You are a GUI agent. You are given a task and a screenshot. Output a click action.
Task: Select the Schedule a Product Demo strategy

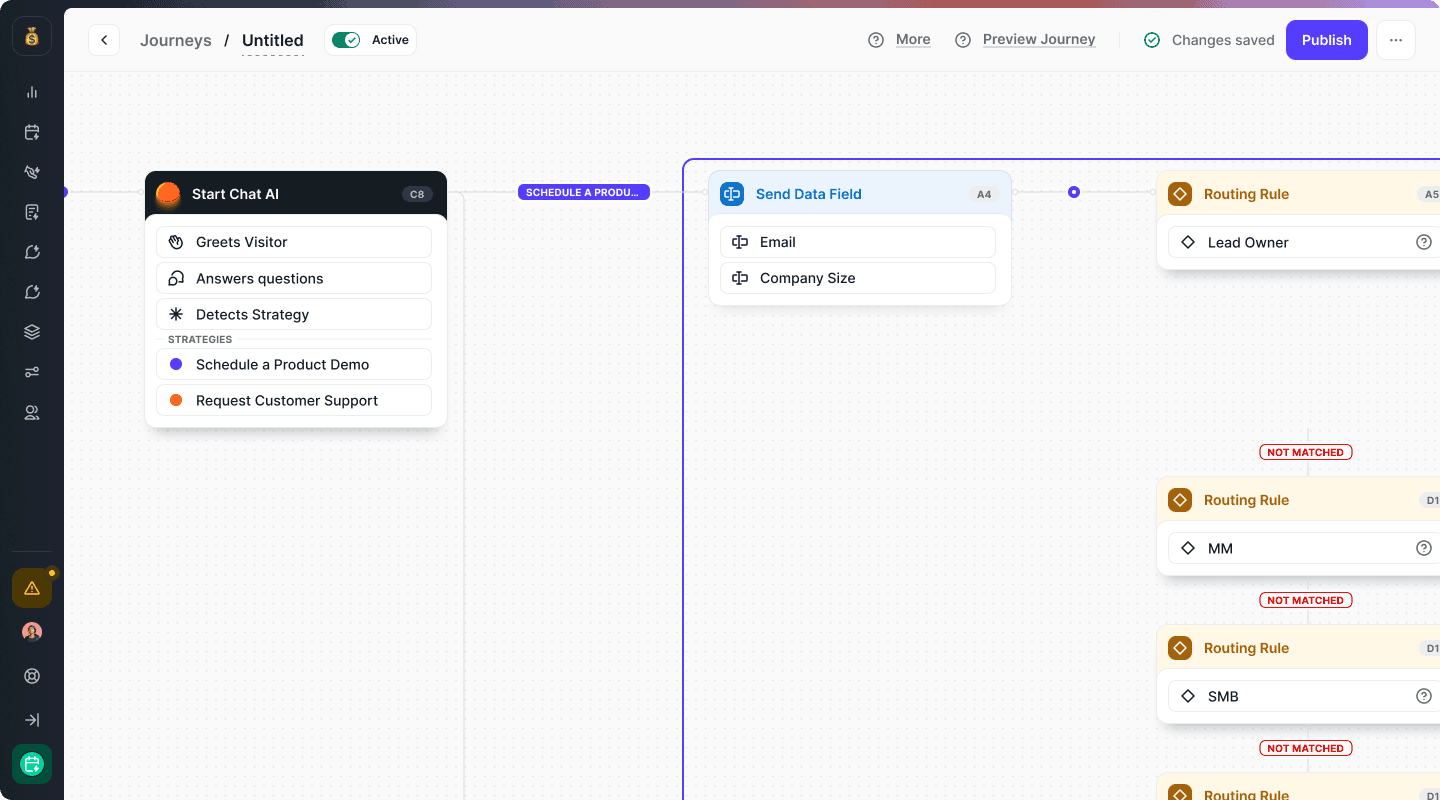(x=293, y=364)
